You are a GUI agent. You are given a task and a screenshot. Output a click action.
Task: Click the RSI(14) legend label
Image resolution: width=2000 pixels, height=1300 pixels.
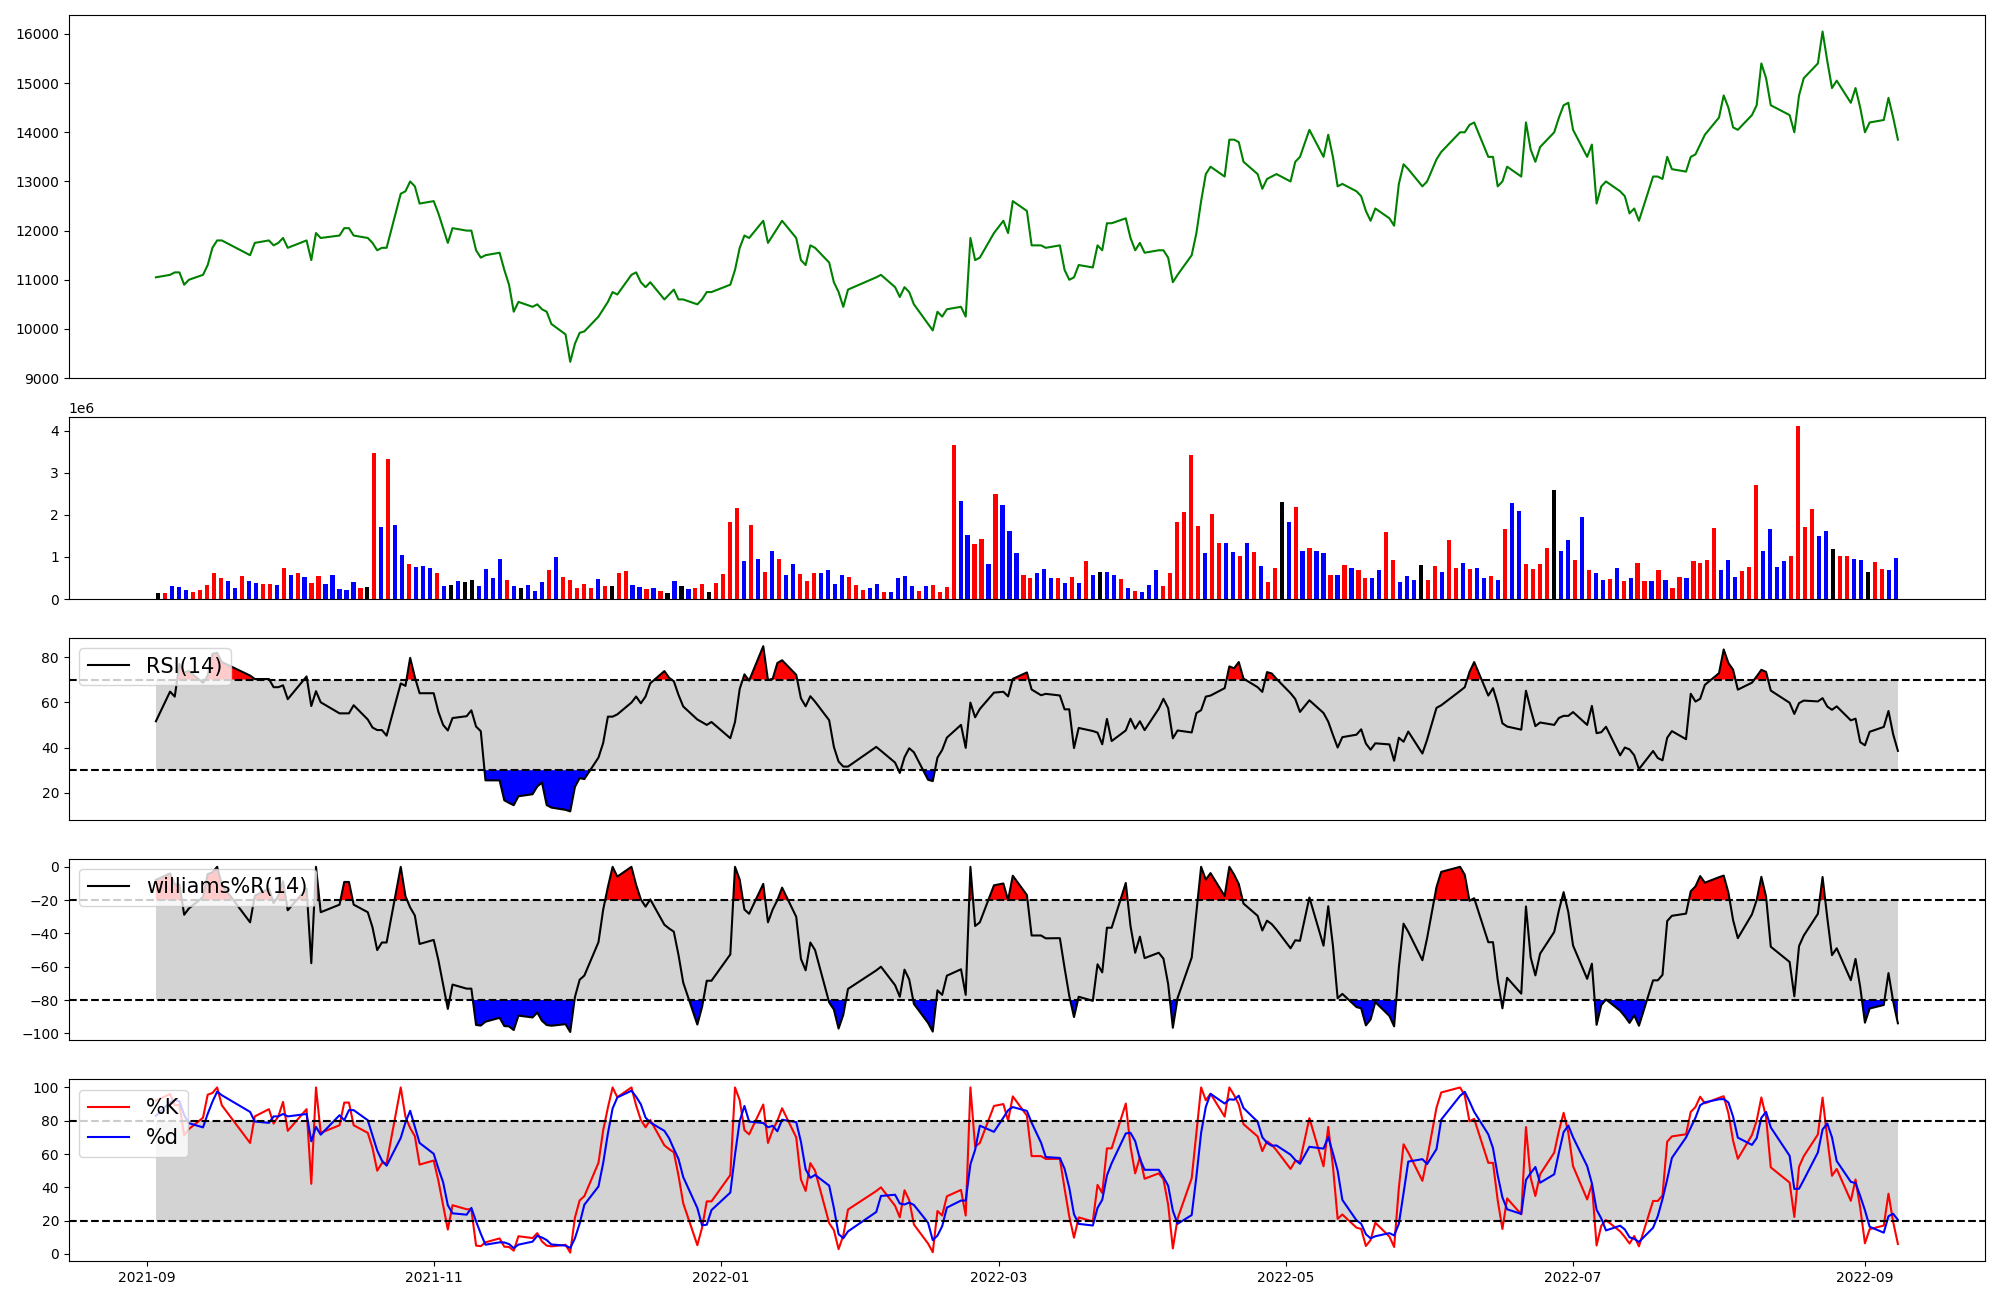pyautogui.click(x=183, y=666)
